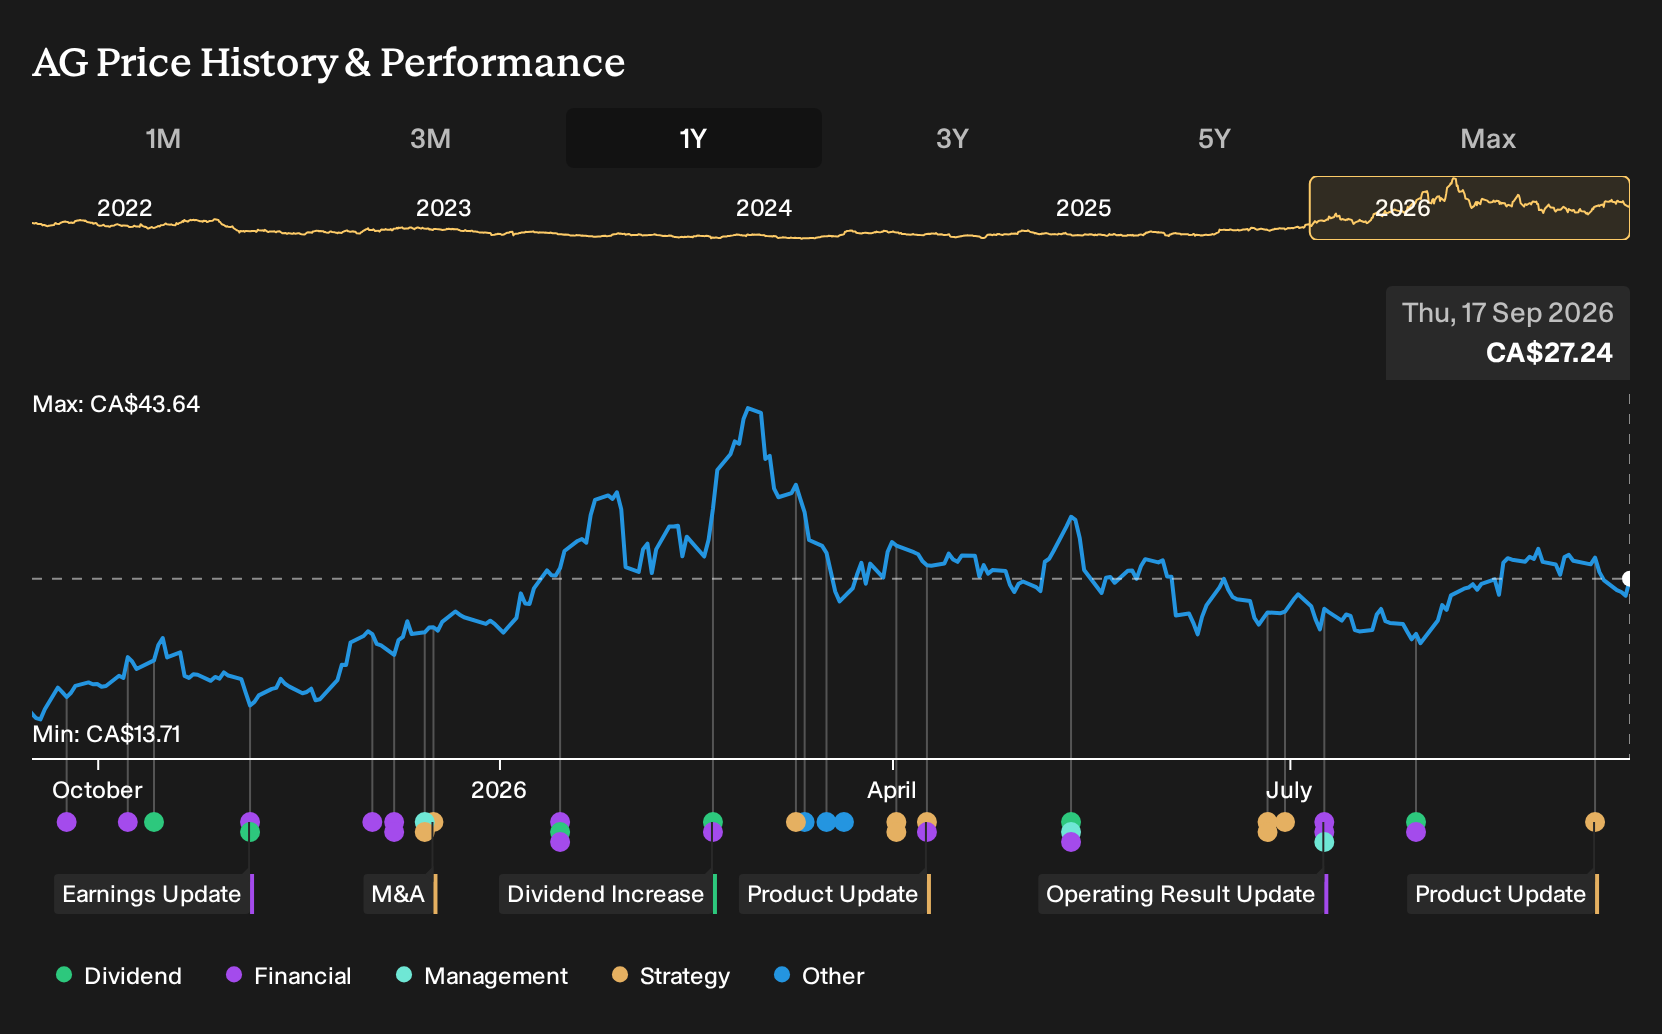Jump to 2025 in the overview timeline

click(x=1083, y=208)
